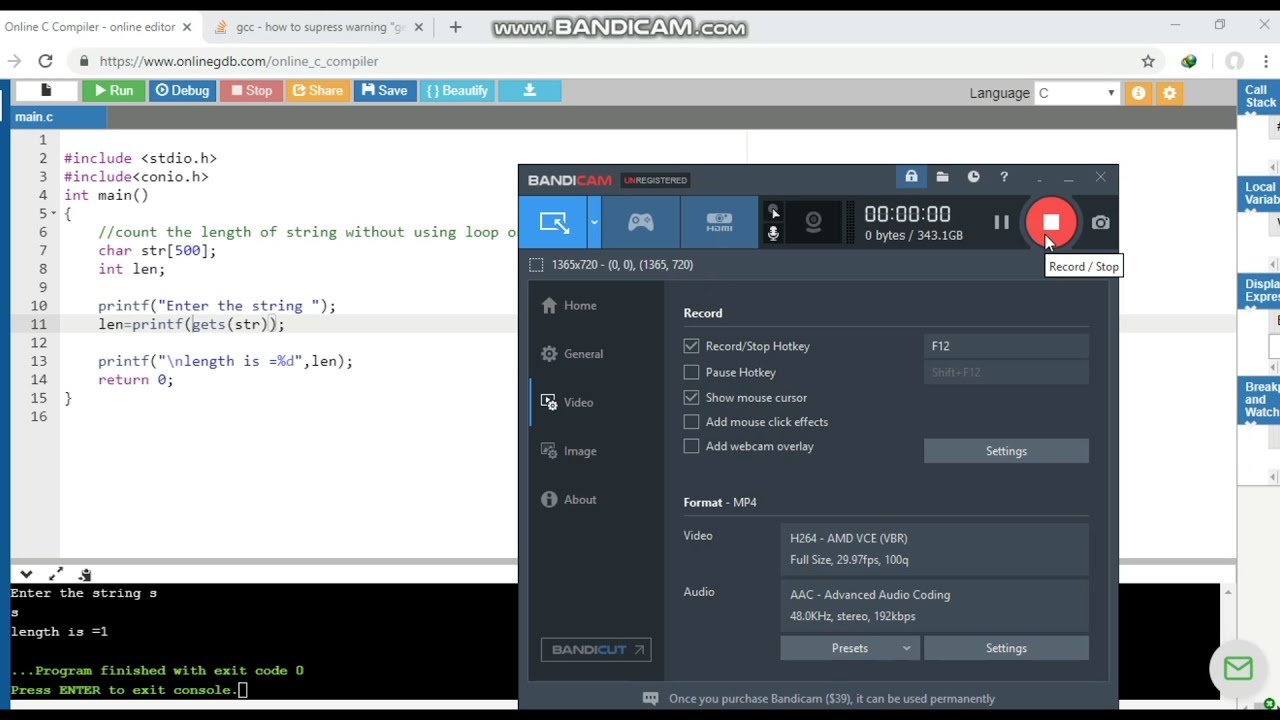Collapse the code fold arrow on line 5
The height and width of the screenshot is (720, 1280).
click(x=53, y=214)
